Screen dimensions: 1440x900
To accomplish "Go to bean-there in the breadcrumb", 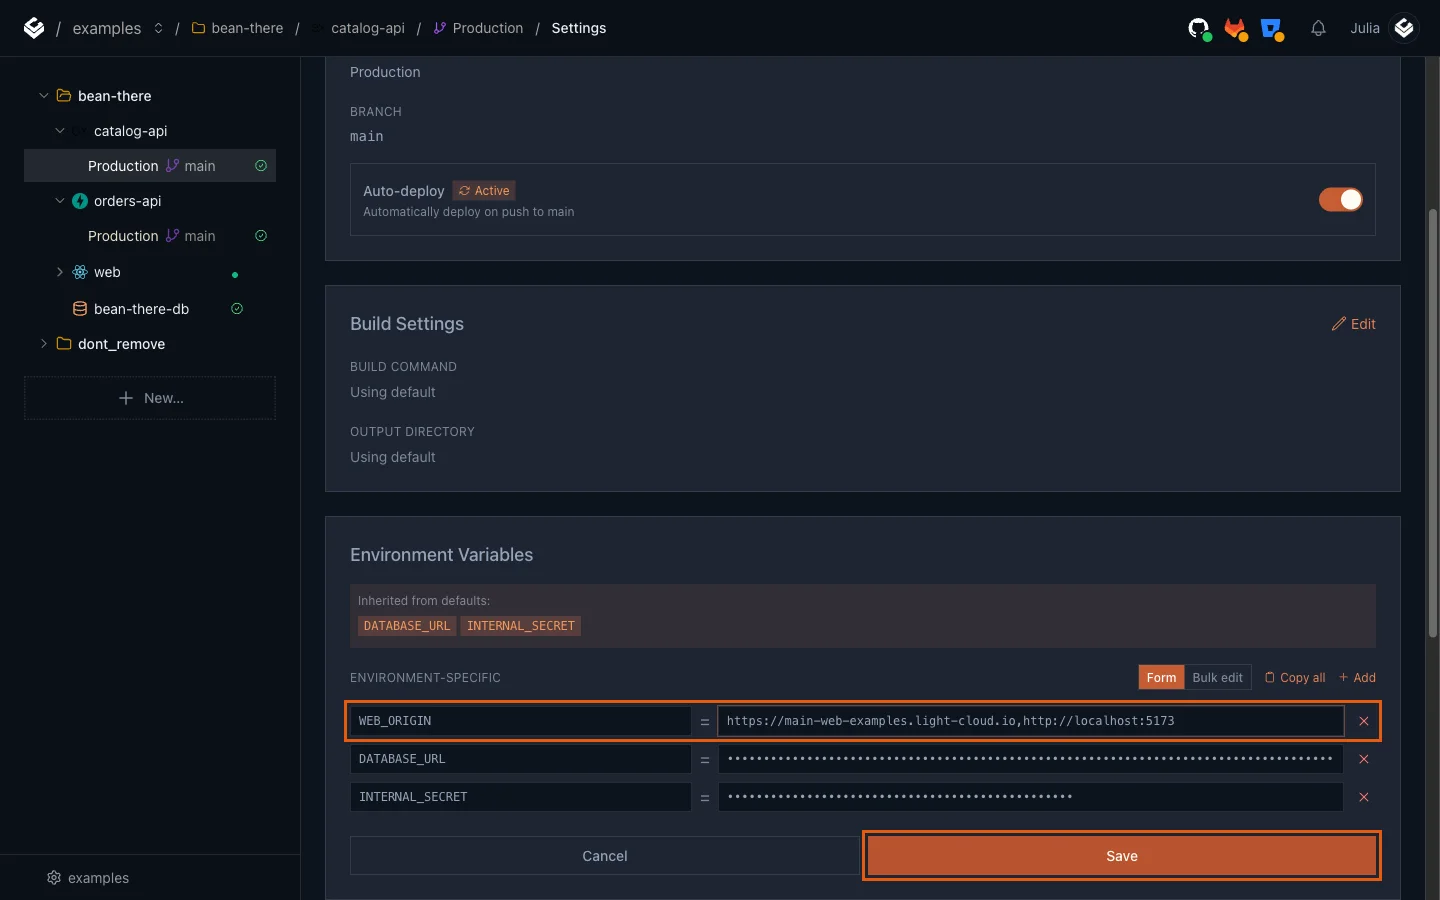I will (x=247, y=28).
